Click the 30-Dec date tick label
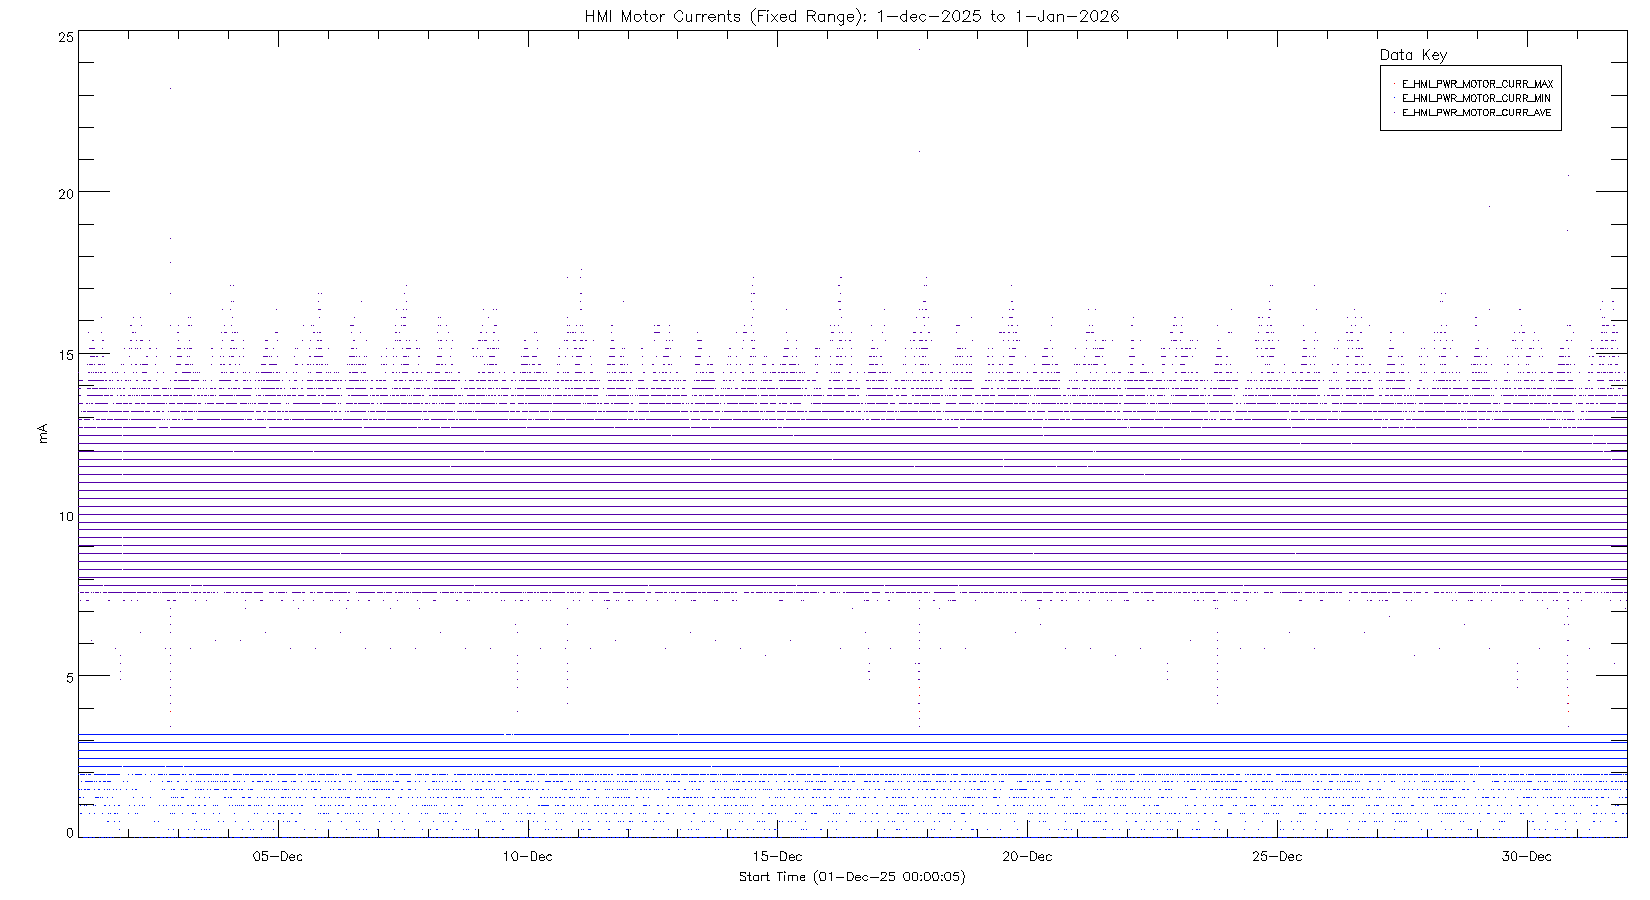The width and height of the screenshot is (1650, 900). tap(1527, 856)
